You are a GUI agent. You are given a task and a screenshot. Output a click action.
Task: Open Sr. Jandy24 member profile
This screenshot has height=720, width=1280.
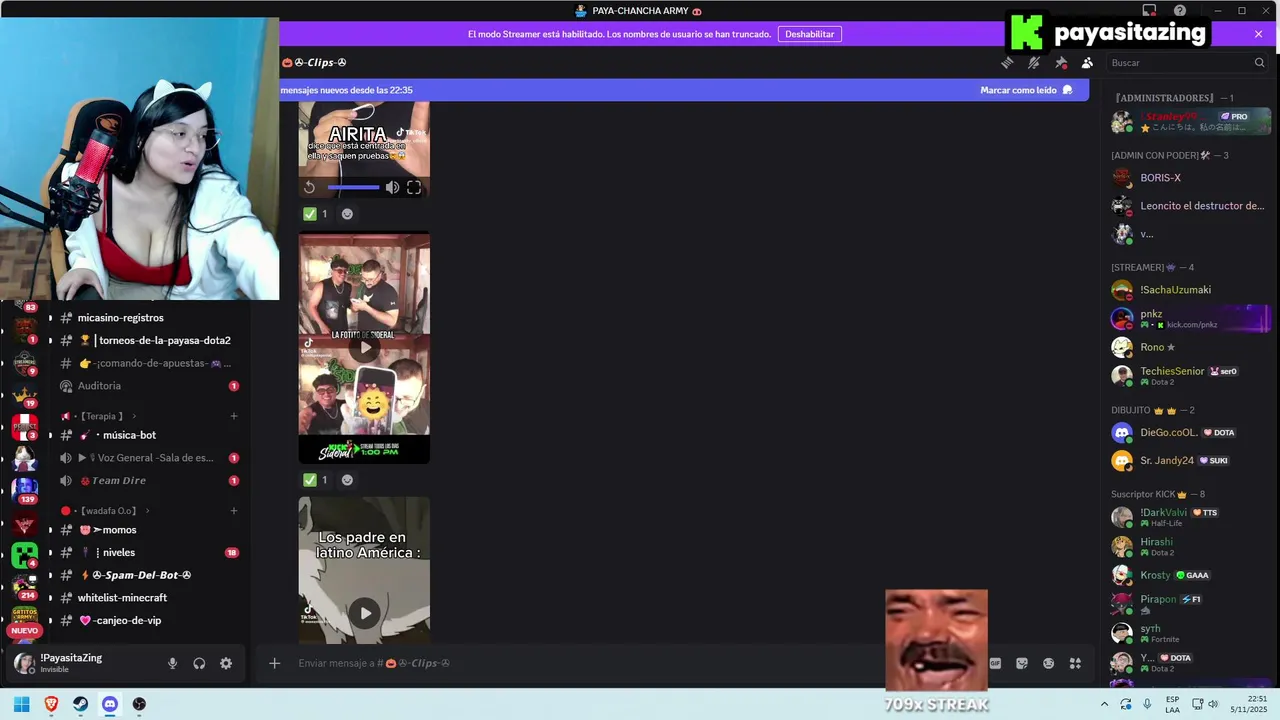(1189, 461)
